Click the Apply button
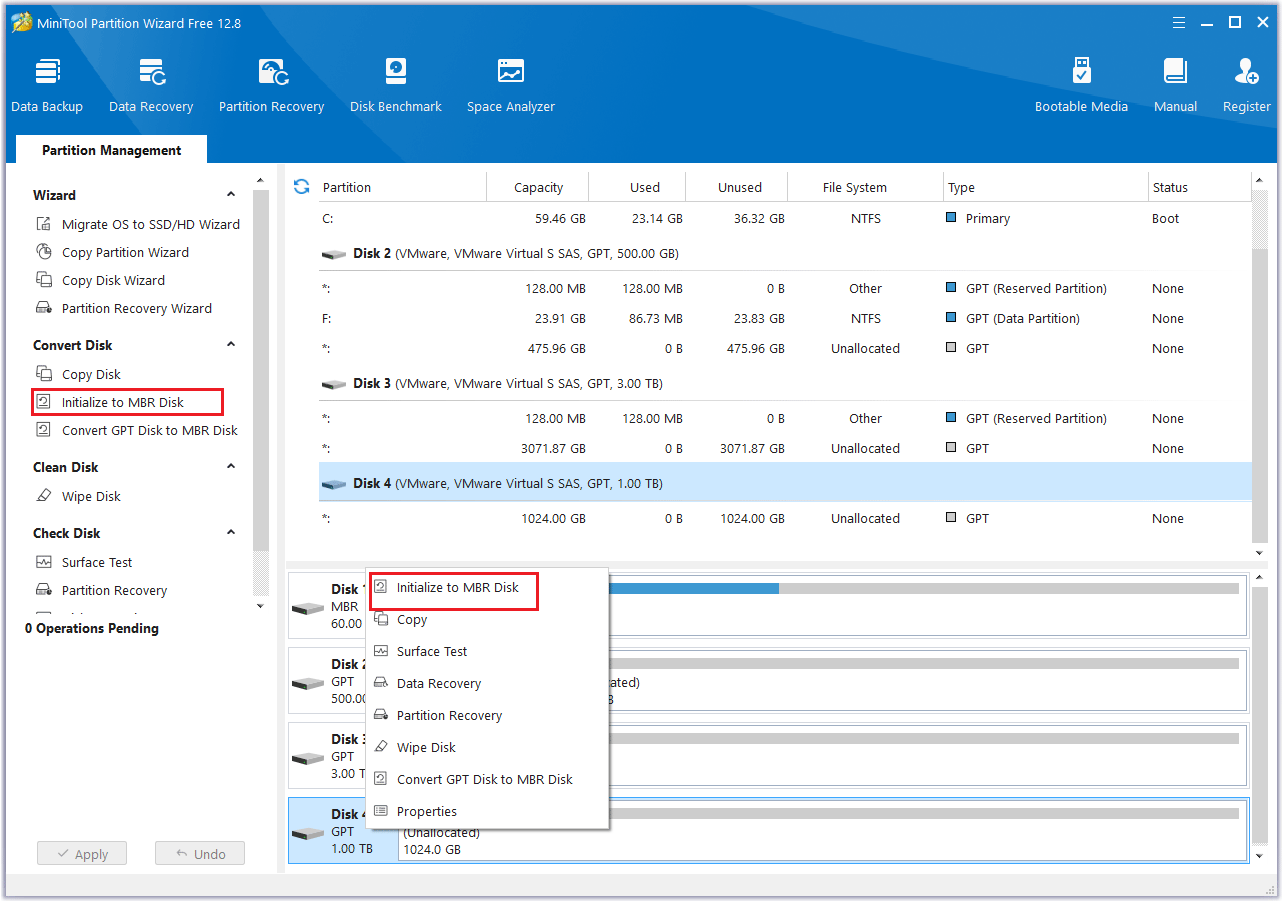Viewport: 1284px width, 902px height. pyautogui.click(x=82, y=854)
